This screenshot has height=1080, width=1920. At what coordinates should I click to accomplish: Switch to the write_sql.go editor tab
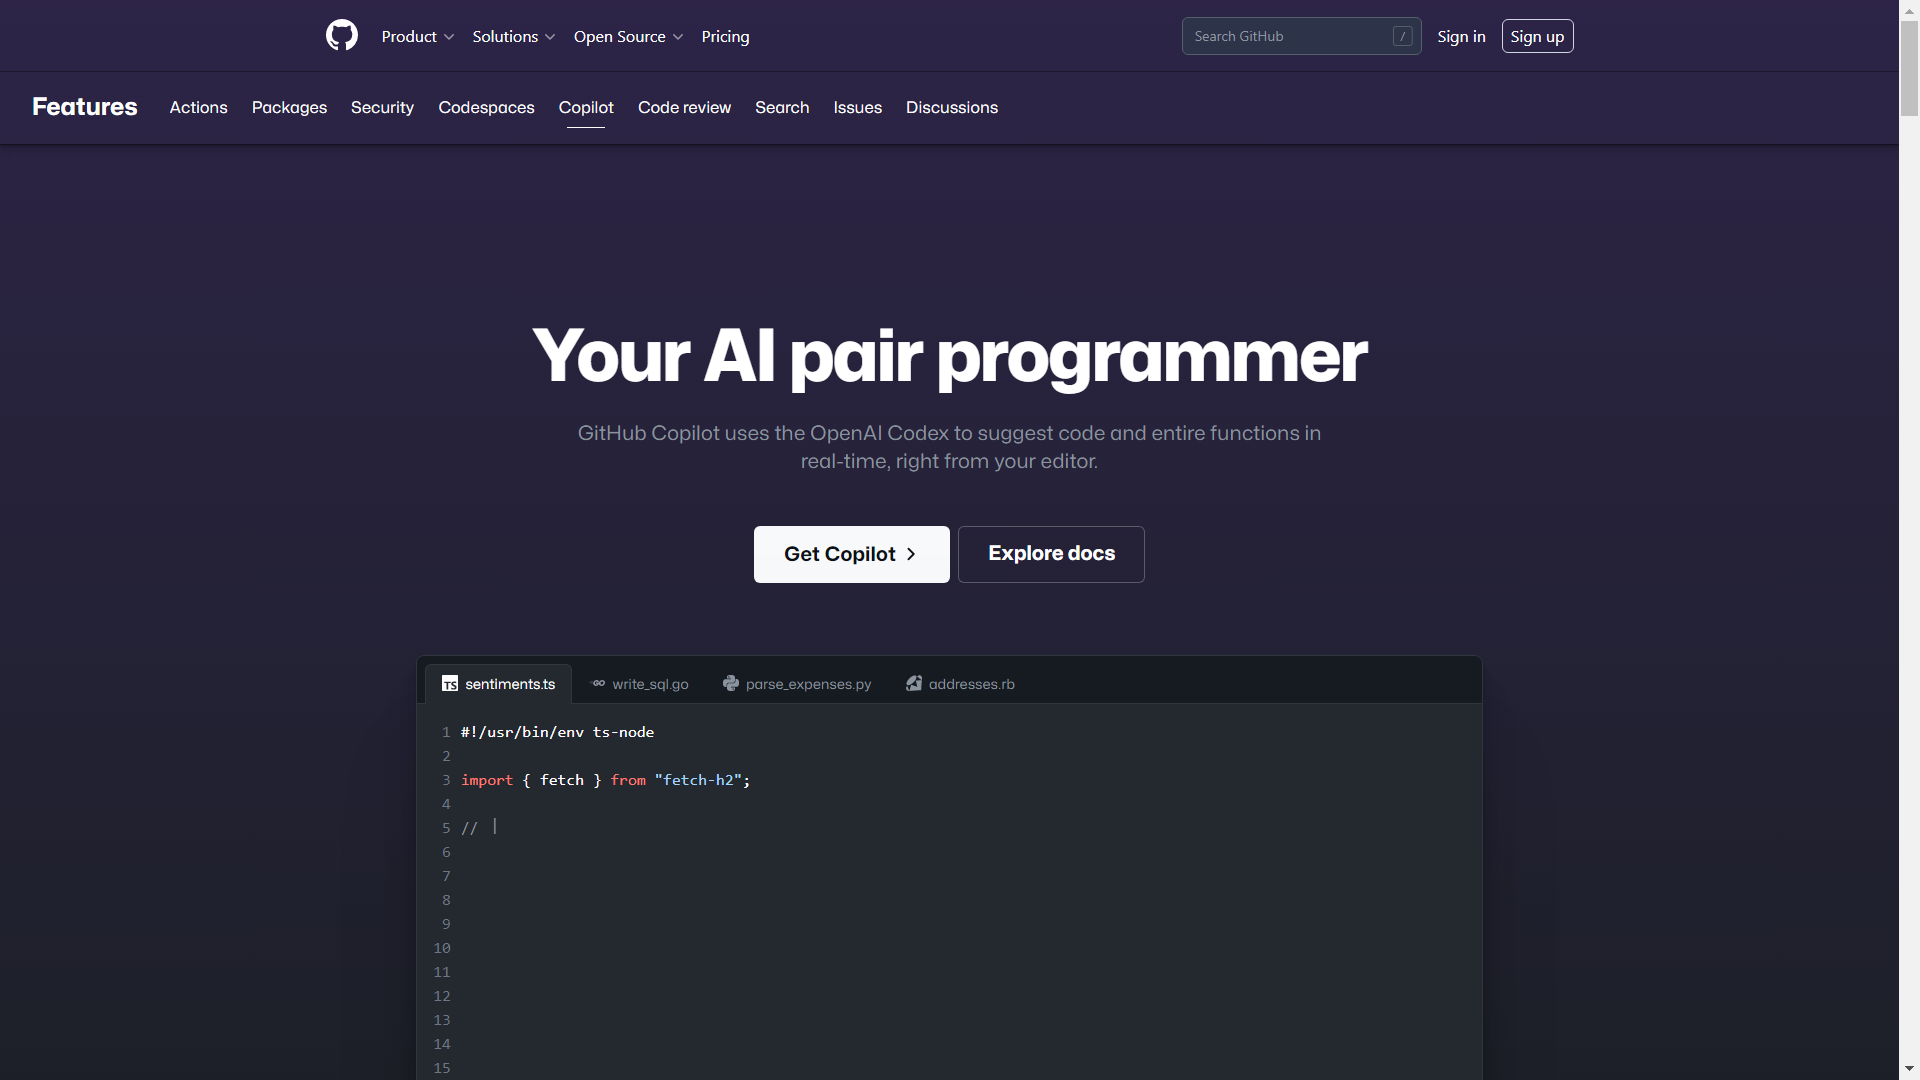[x=640, y=684]
